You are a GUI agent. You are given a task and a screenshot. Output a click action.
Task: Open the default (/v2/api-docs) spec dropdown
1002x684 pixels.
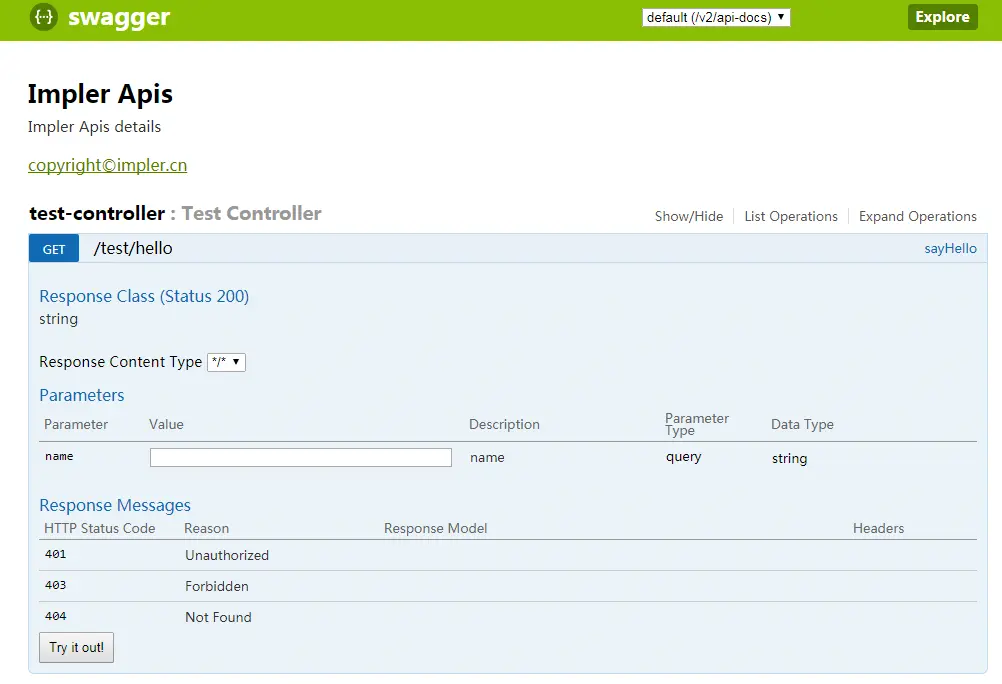tap(716, 17)
